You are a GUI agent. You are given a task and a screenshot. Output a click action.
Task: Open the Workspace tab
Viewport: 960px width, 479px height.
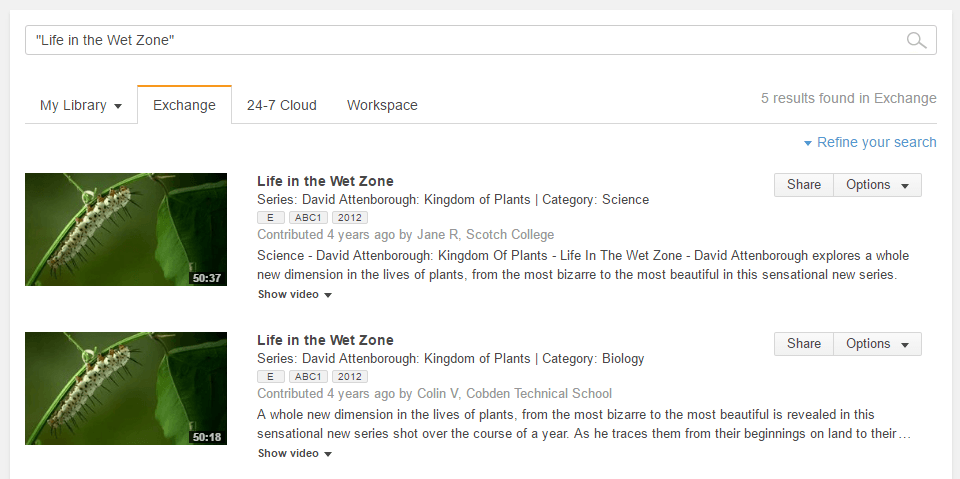(x=382, y=105)
